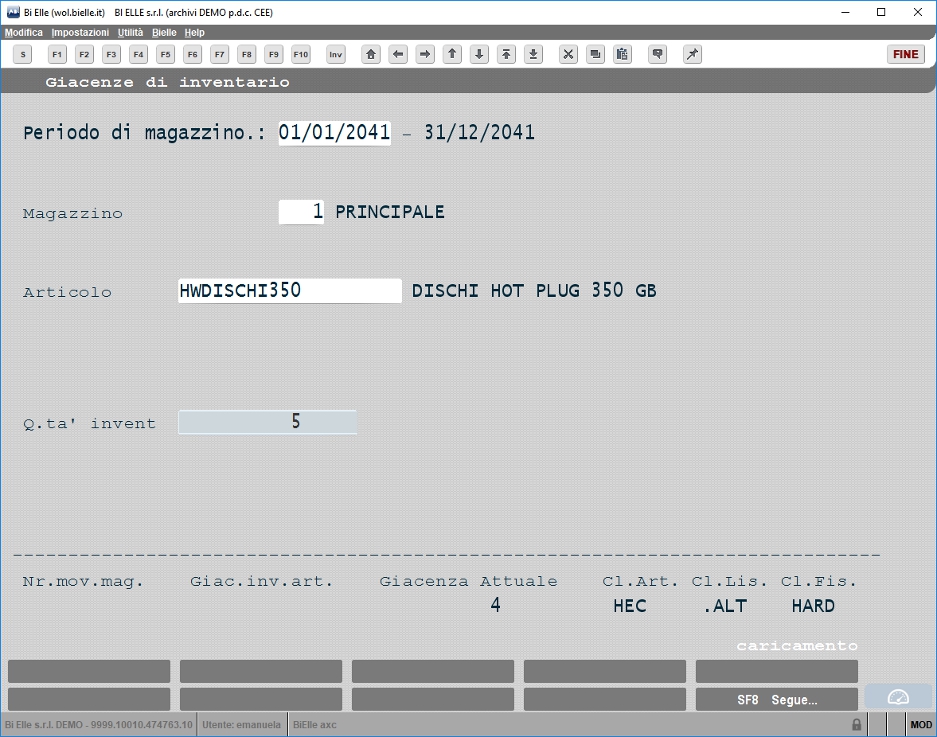The width and height of the screenshot is (937, 737).
Task: Click the up arrow toolbar icon
Action: (x=452, y=54)
